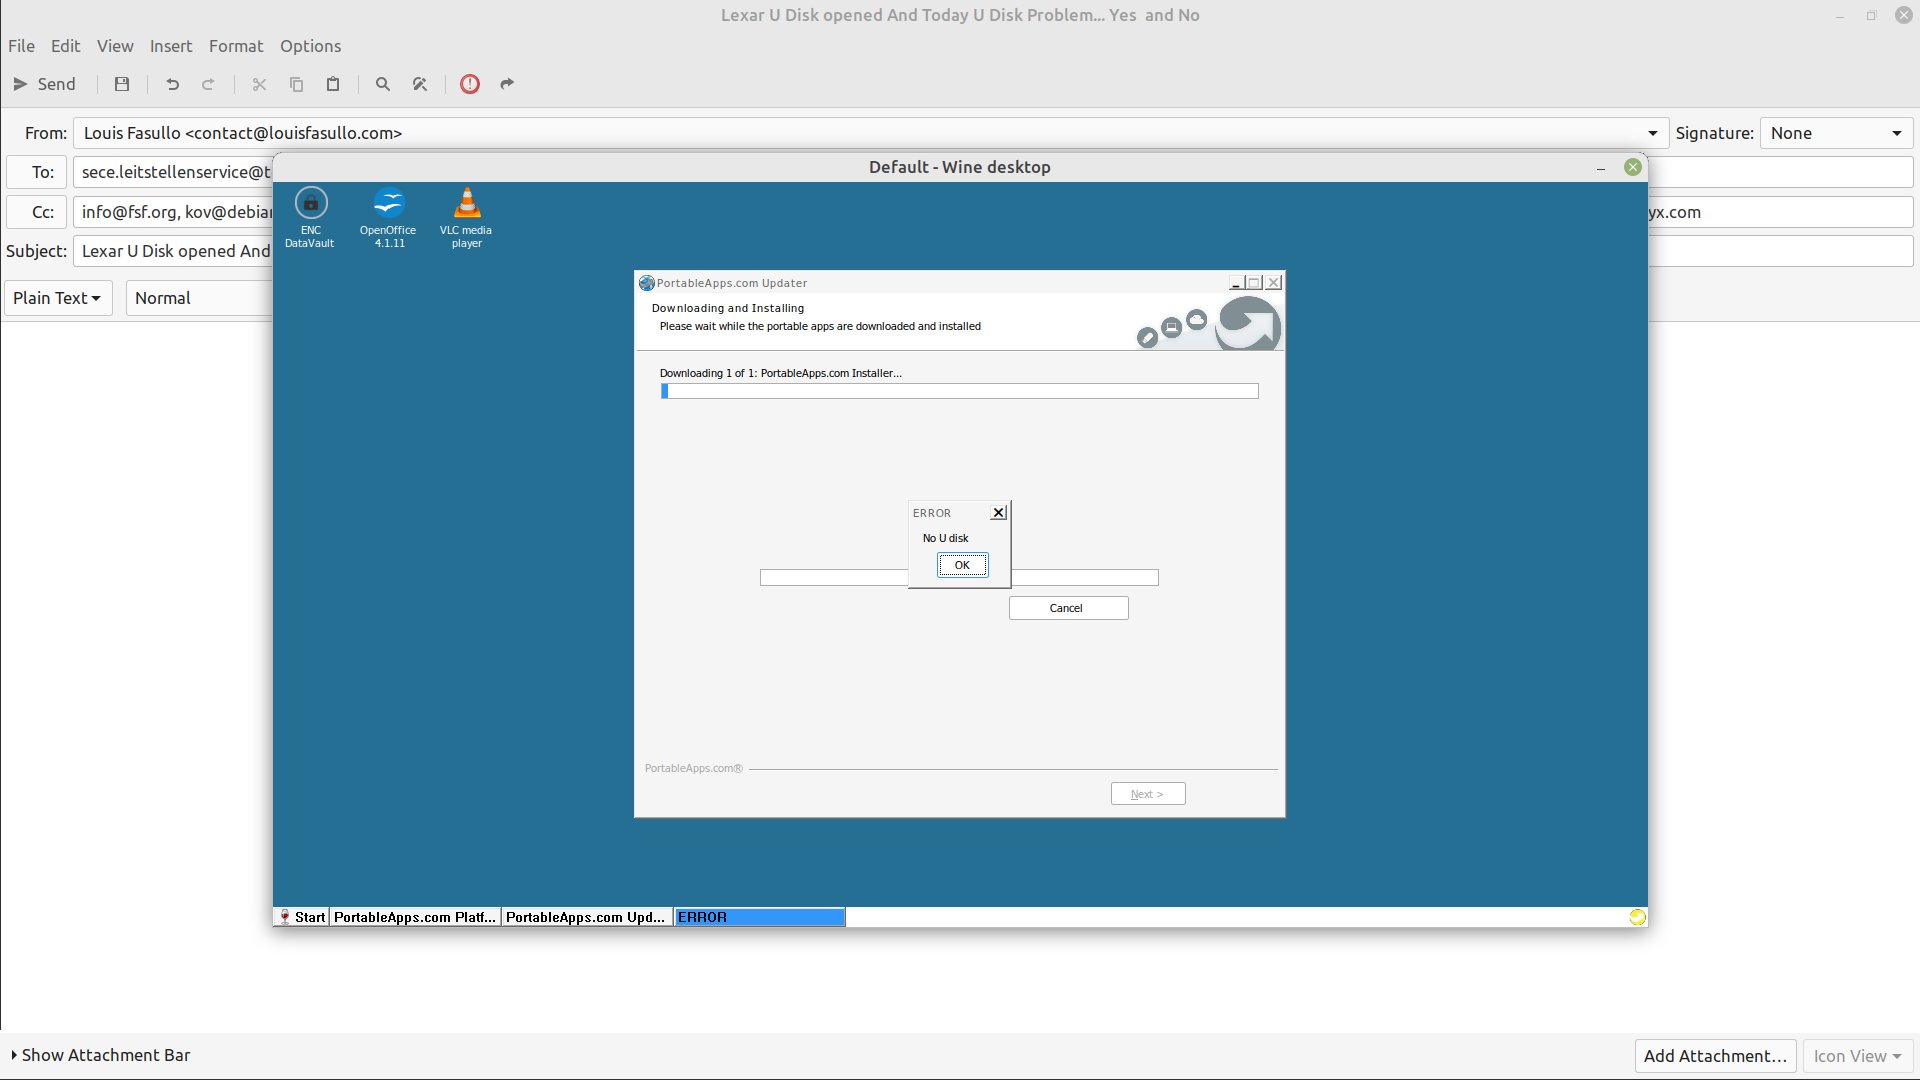Select the VLC media player desktop icon
The image size is (1920, 1080).
point(466,217)
